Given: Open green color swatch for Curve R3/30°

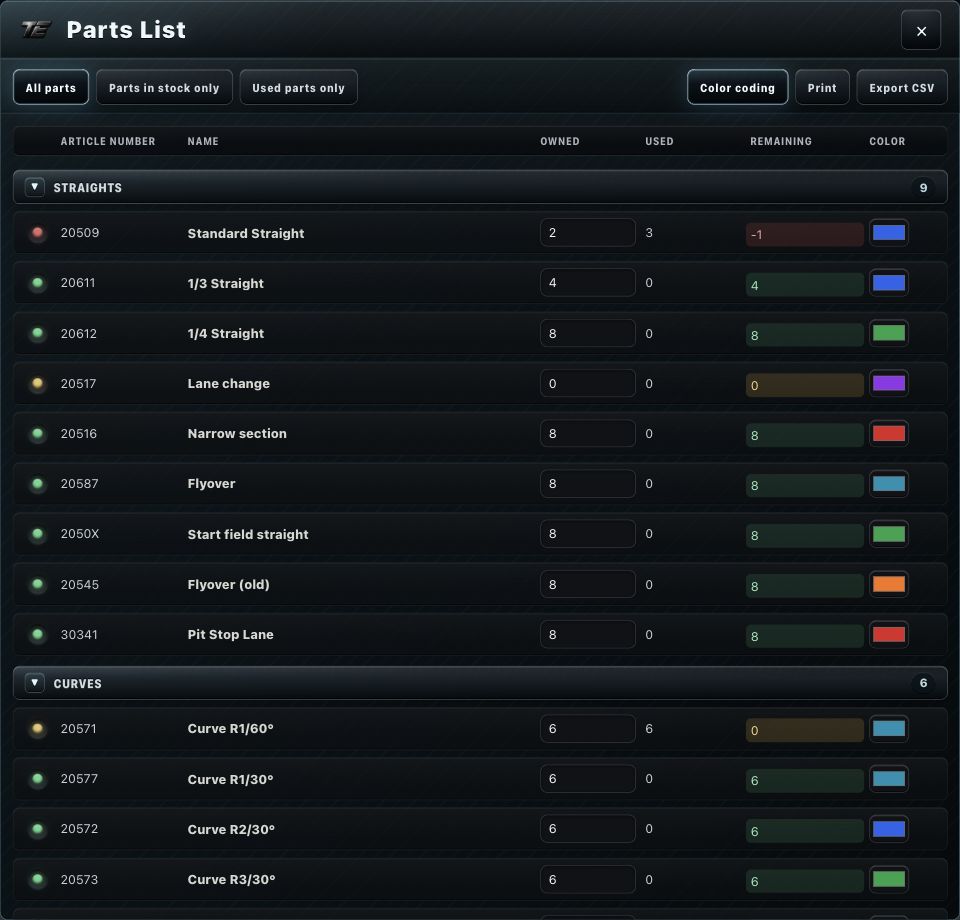Looking at the screenshot, I should pyautogui.click(x=888, y=879).
